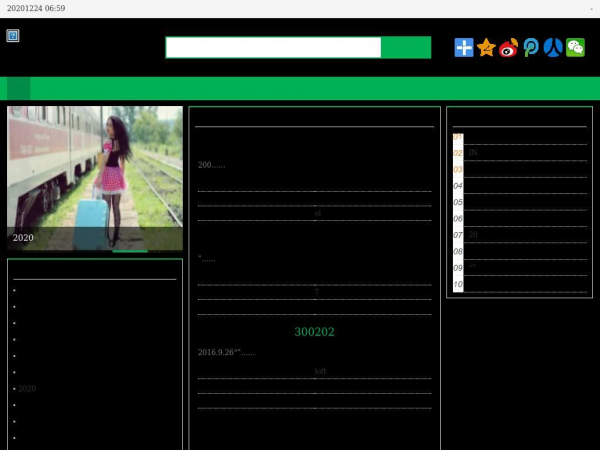Open the center article link showing "7"
This screenshot has width=600, height=450.
point(316,292)
